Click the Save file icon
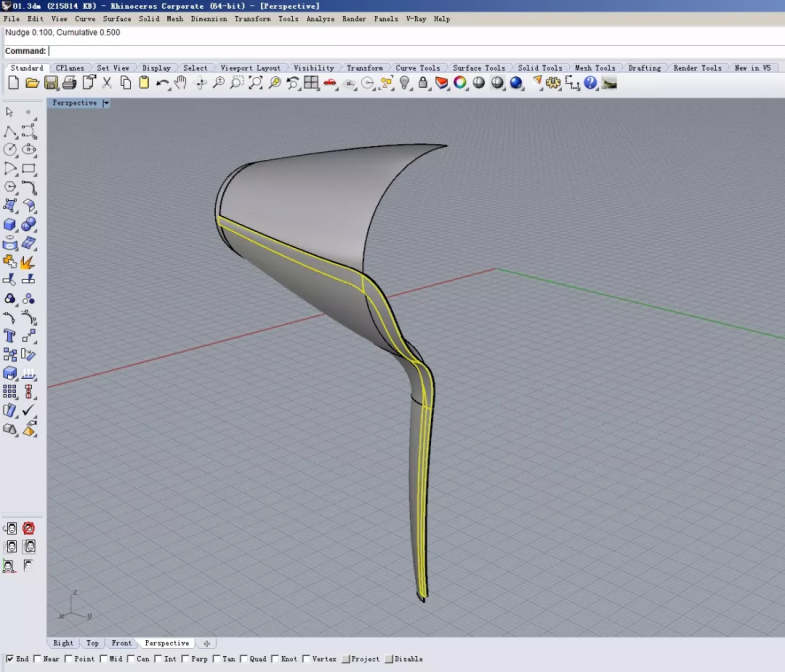Image resolution: width=785 pixels, height=672 pixels. (x=51, y=83)
